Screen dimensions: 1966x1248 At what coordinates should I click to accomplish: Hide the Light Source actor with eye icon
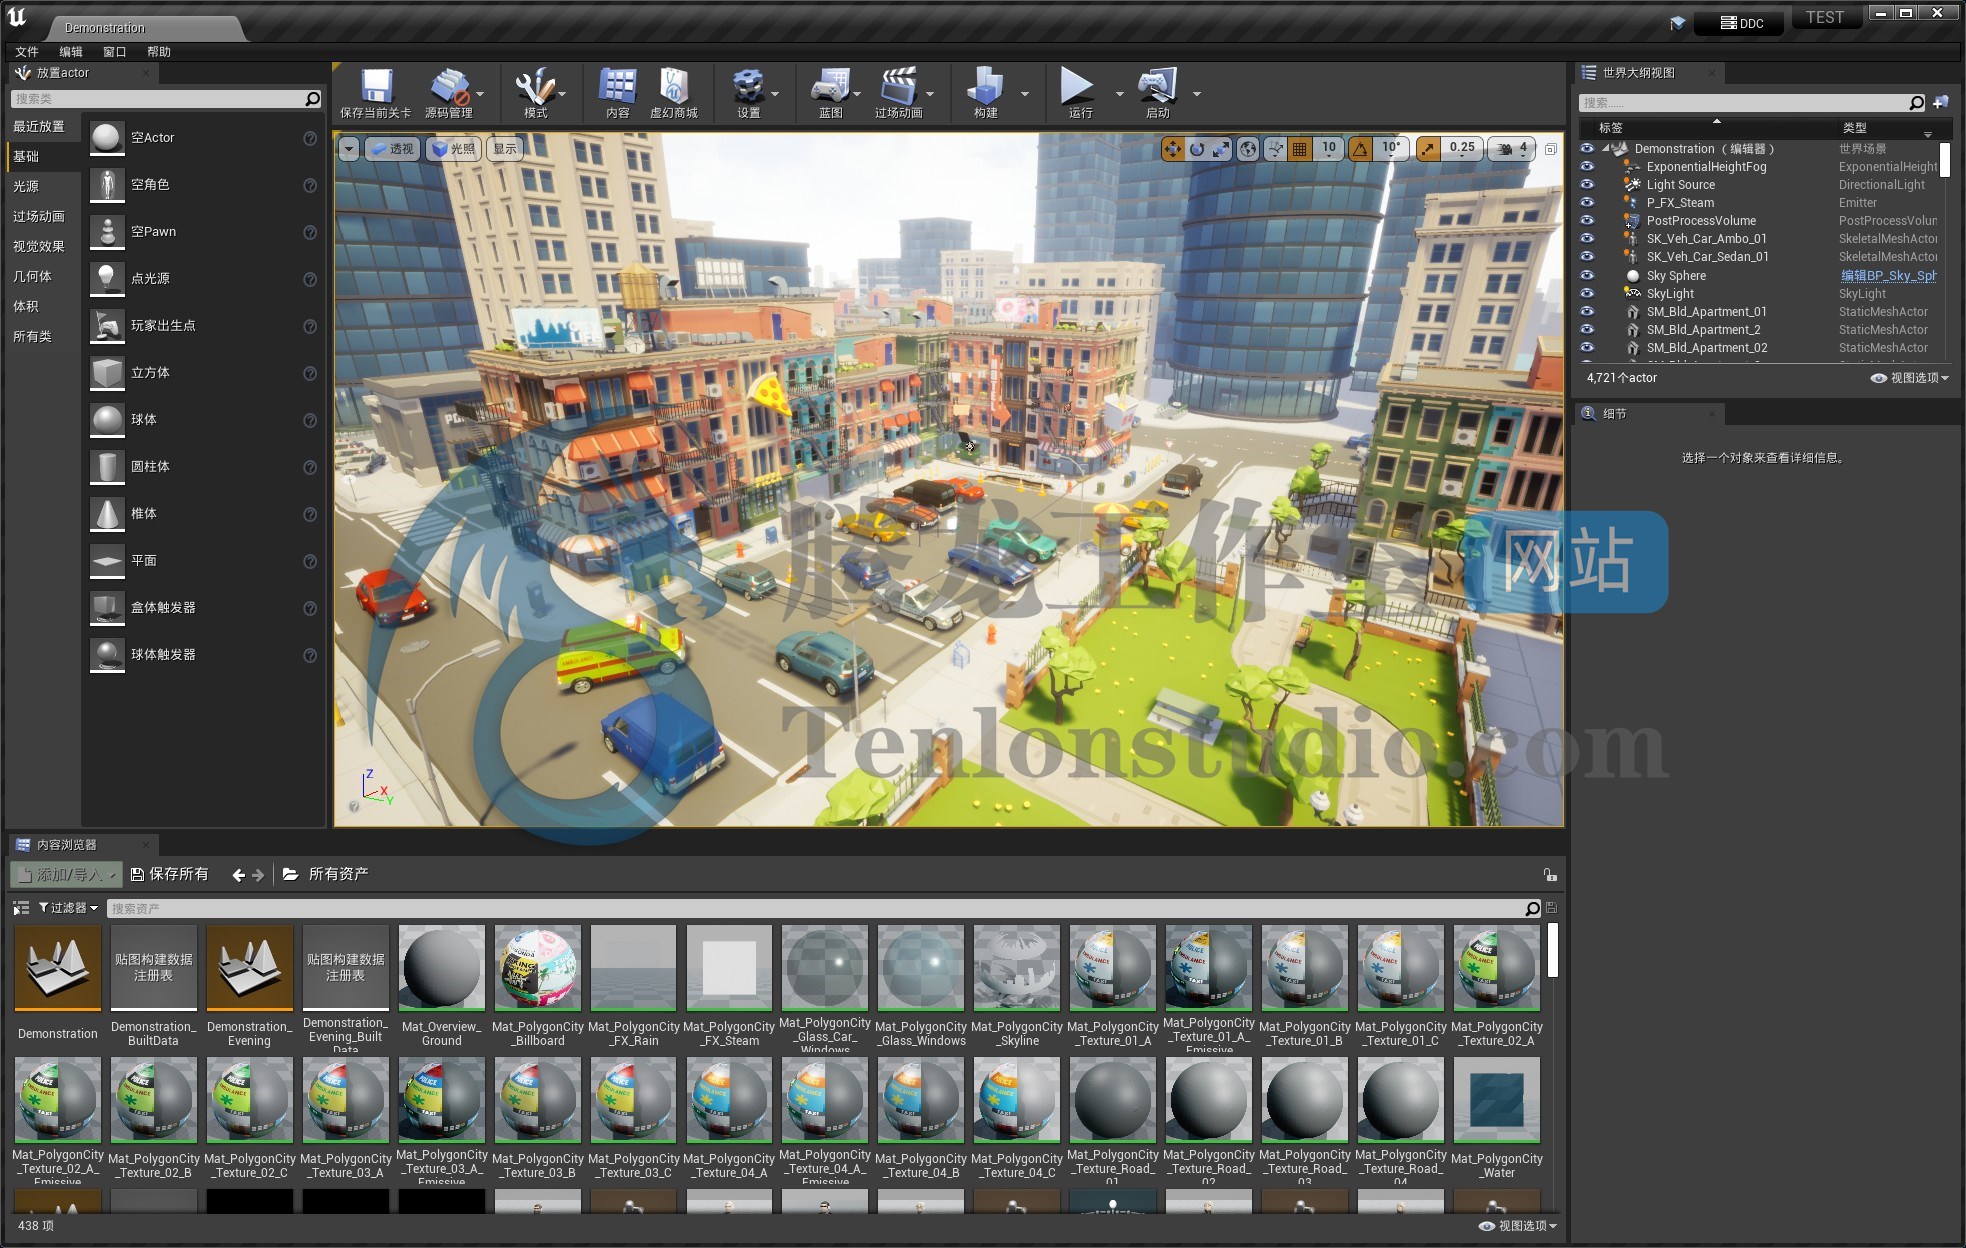(x=1587, y=185)
